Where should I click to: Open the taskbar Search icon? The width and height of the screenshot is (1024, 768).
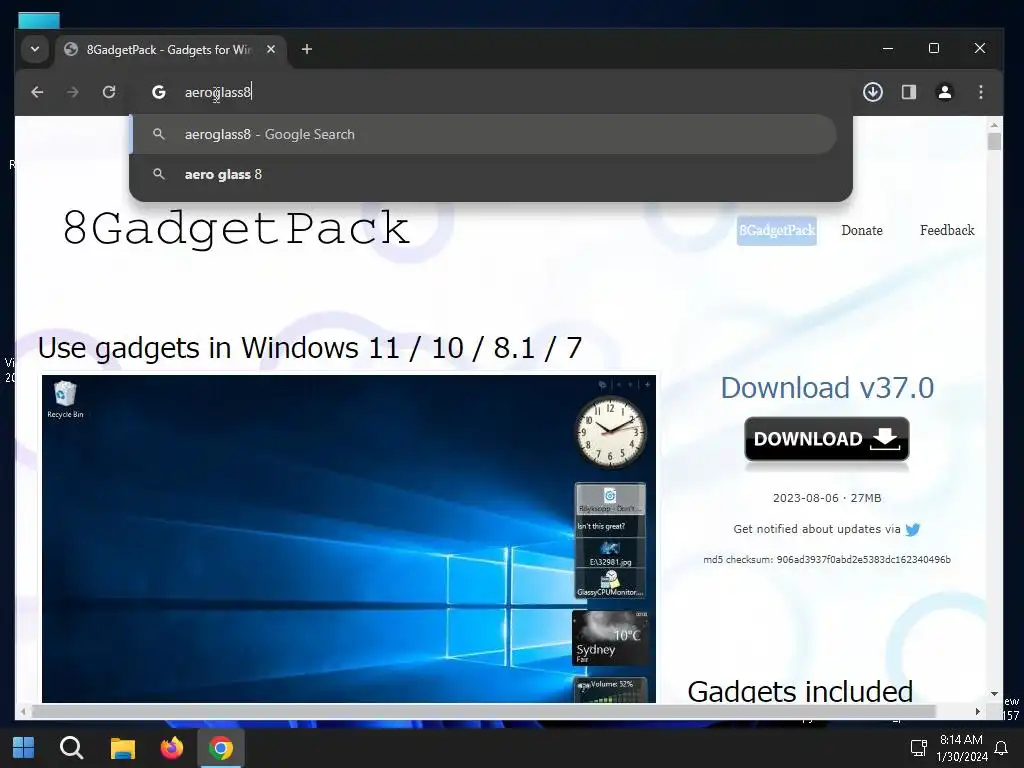click(x=72, y=748)
